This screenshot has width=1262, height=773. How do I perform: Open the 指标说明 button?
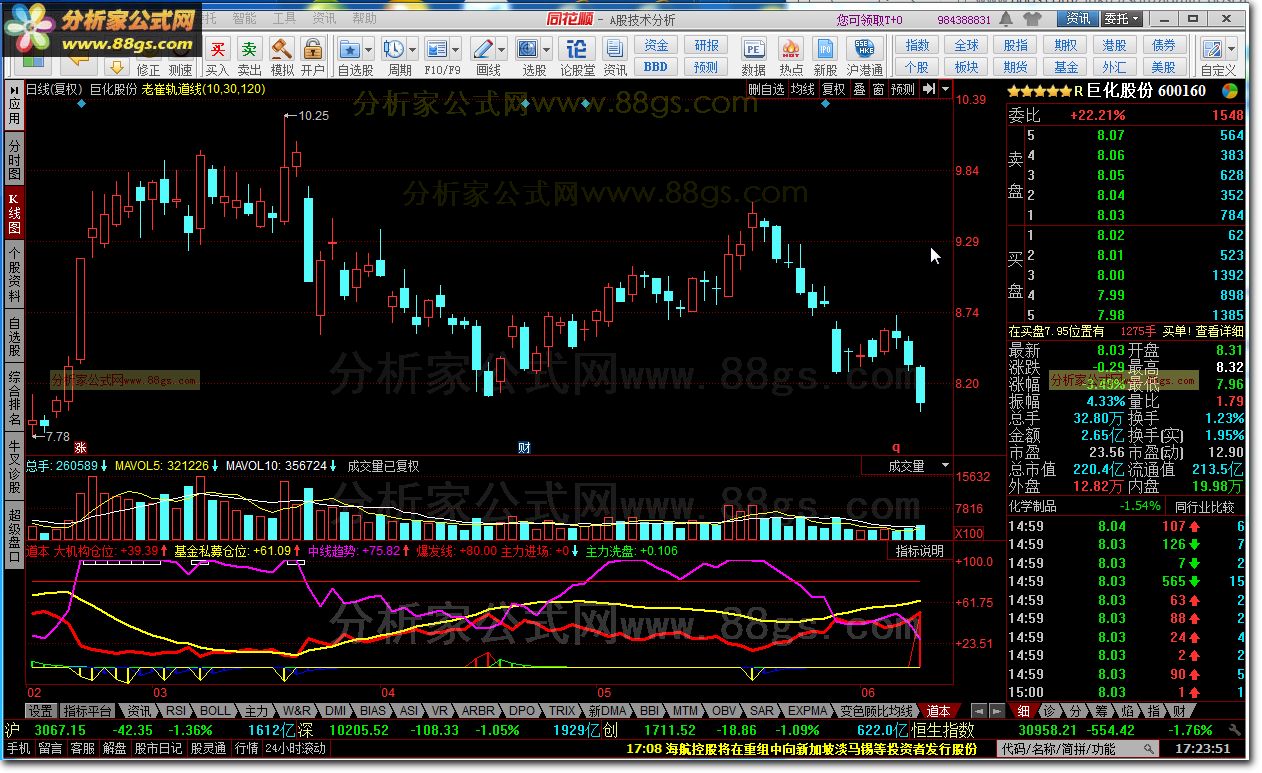coord(919,551)
